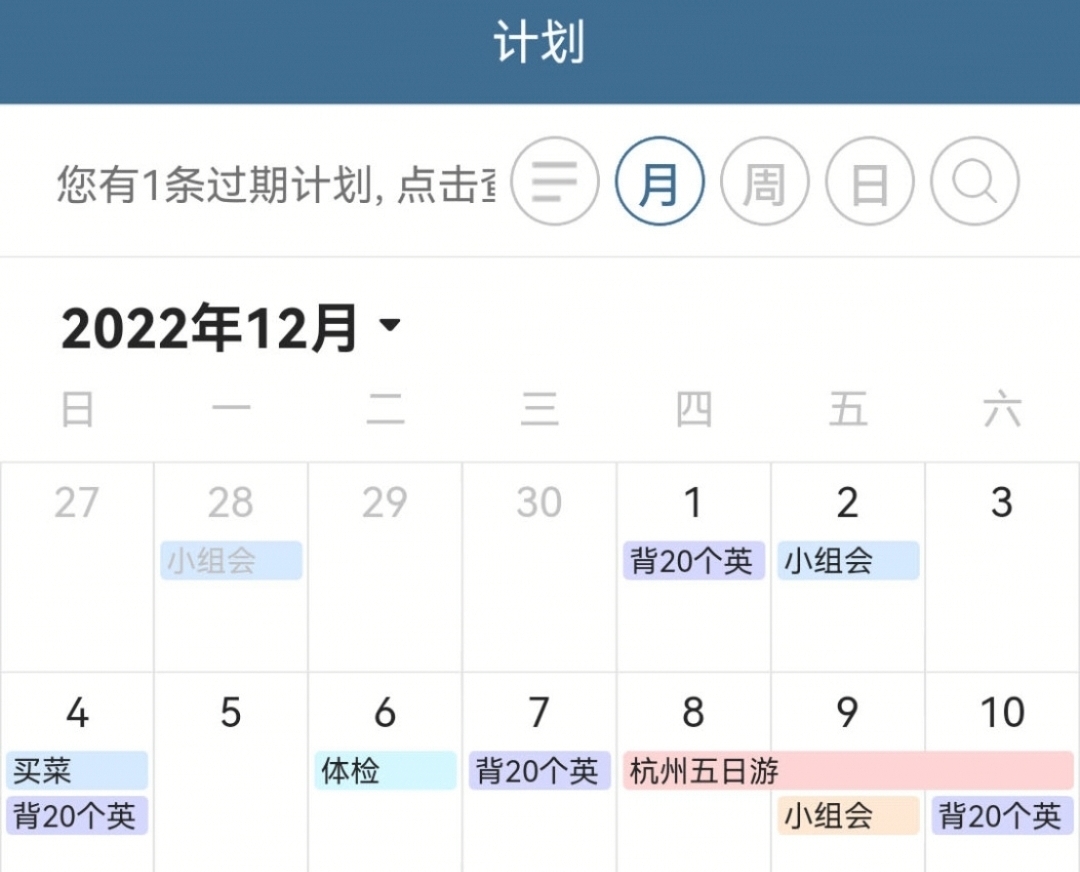
Task: Select the pink 杭州五日游 event bar
Action: point(760,770)
